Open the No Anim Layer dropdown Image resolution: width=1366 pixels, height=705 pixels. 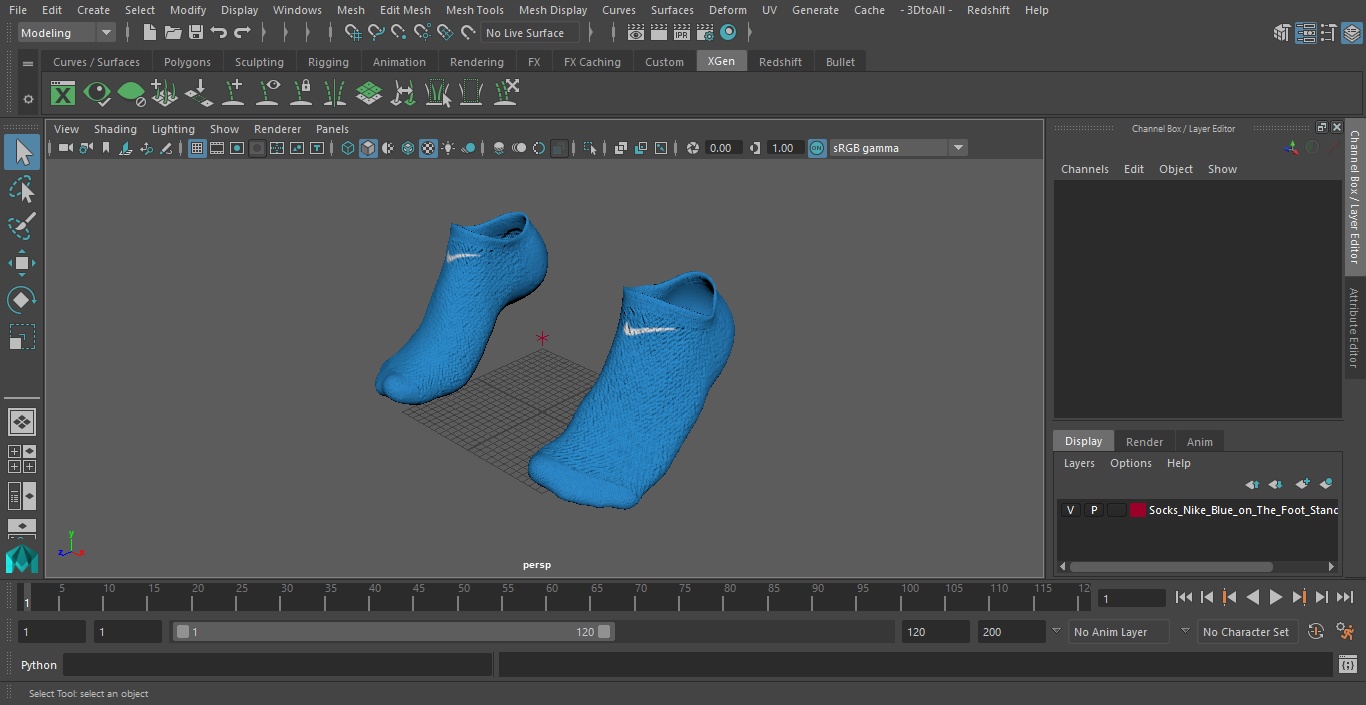[x=1121, y=632]
